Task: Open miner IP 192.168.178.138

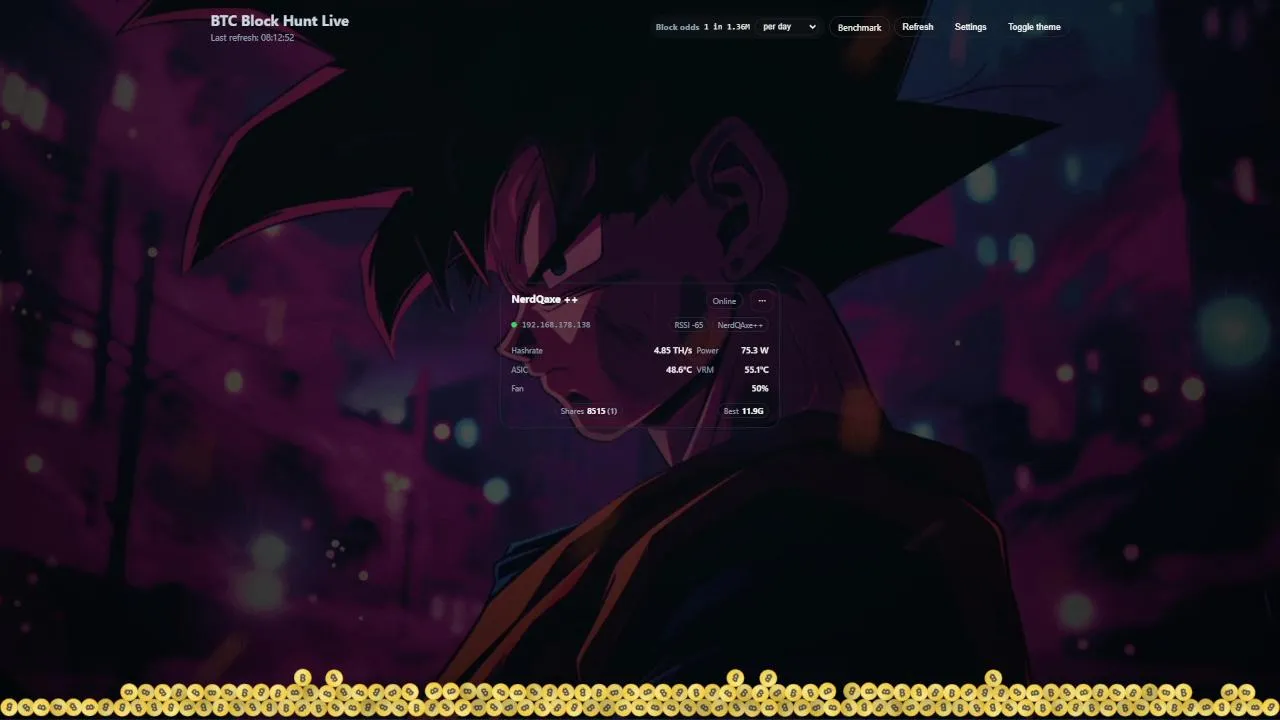Action: coord(556,325)
